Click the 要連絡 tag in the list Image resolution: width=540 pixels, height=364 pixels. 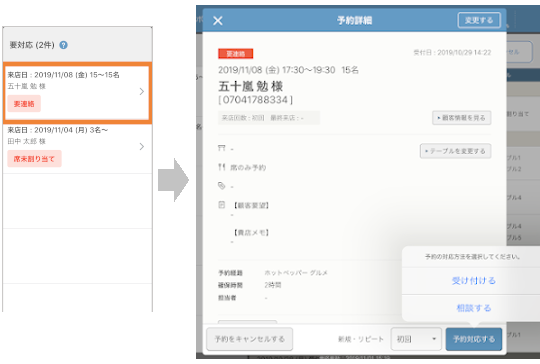(x=24, y=104)
